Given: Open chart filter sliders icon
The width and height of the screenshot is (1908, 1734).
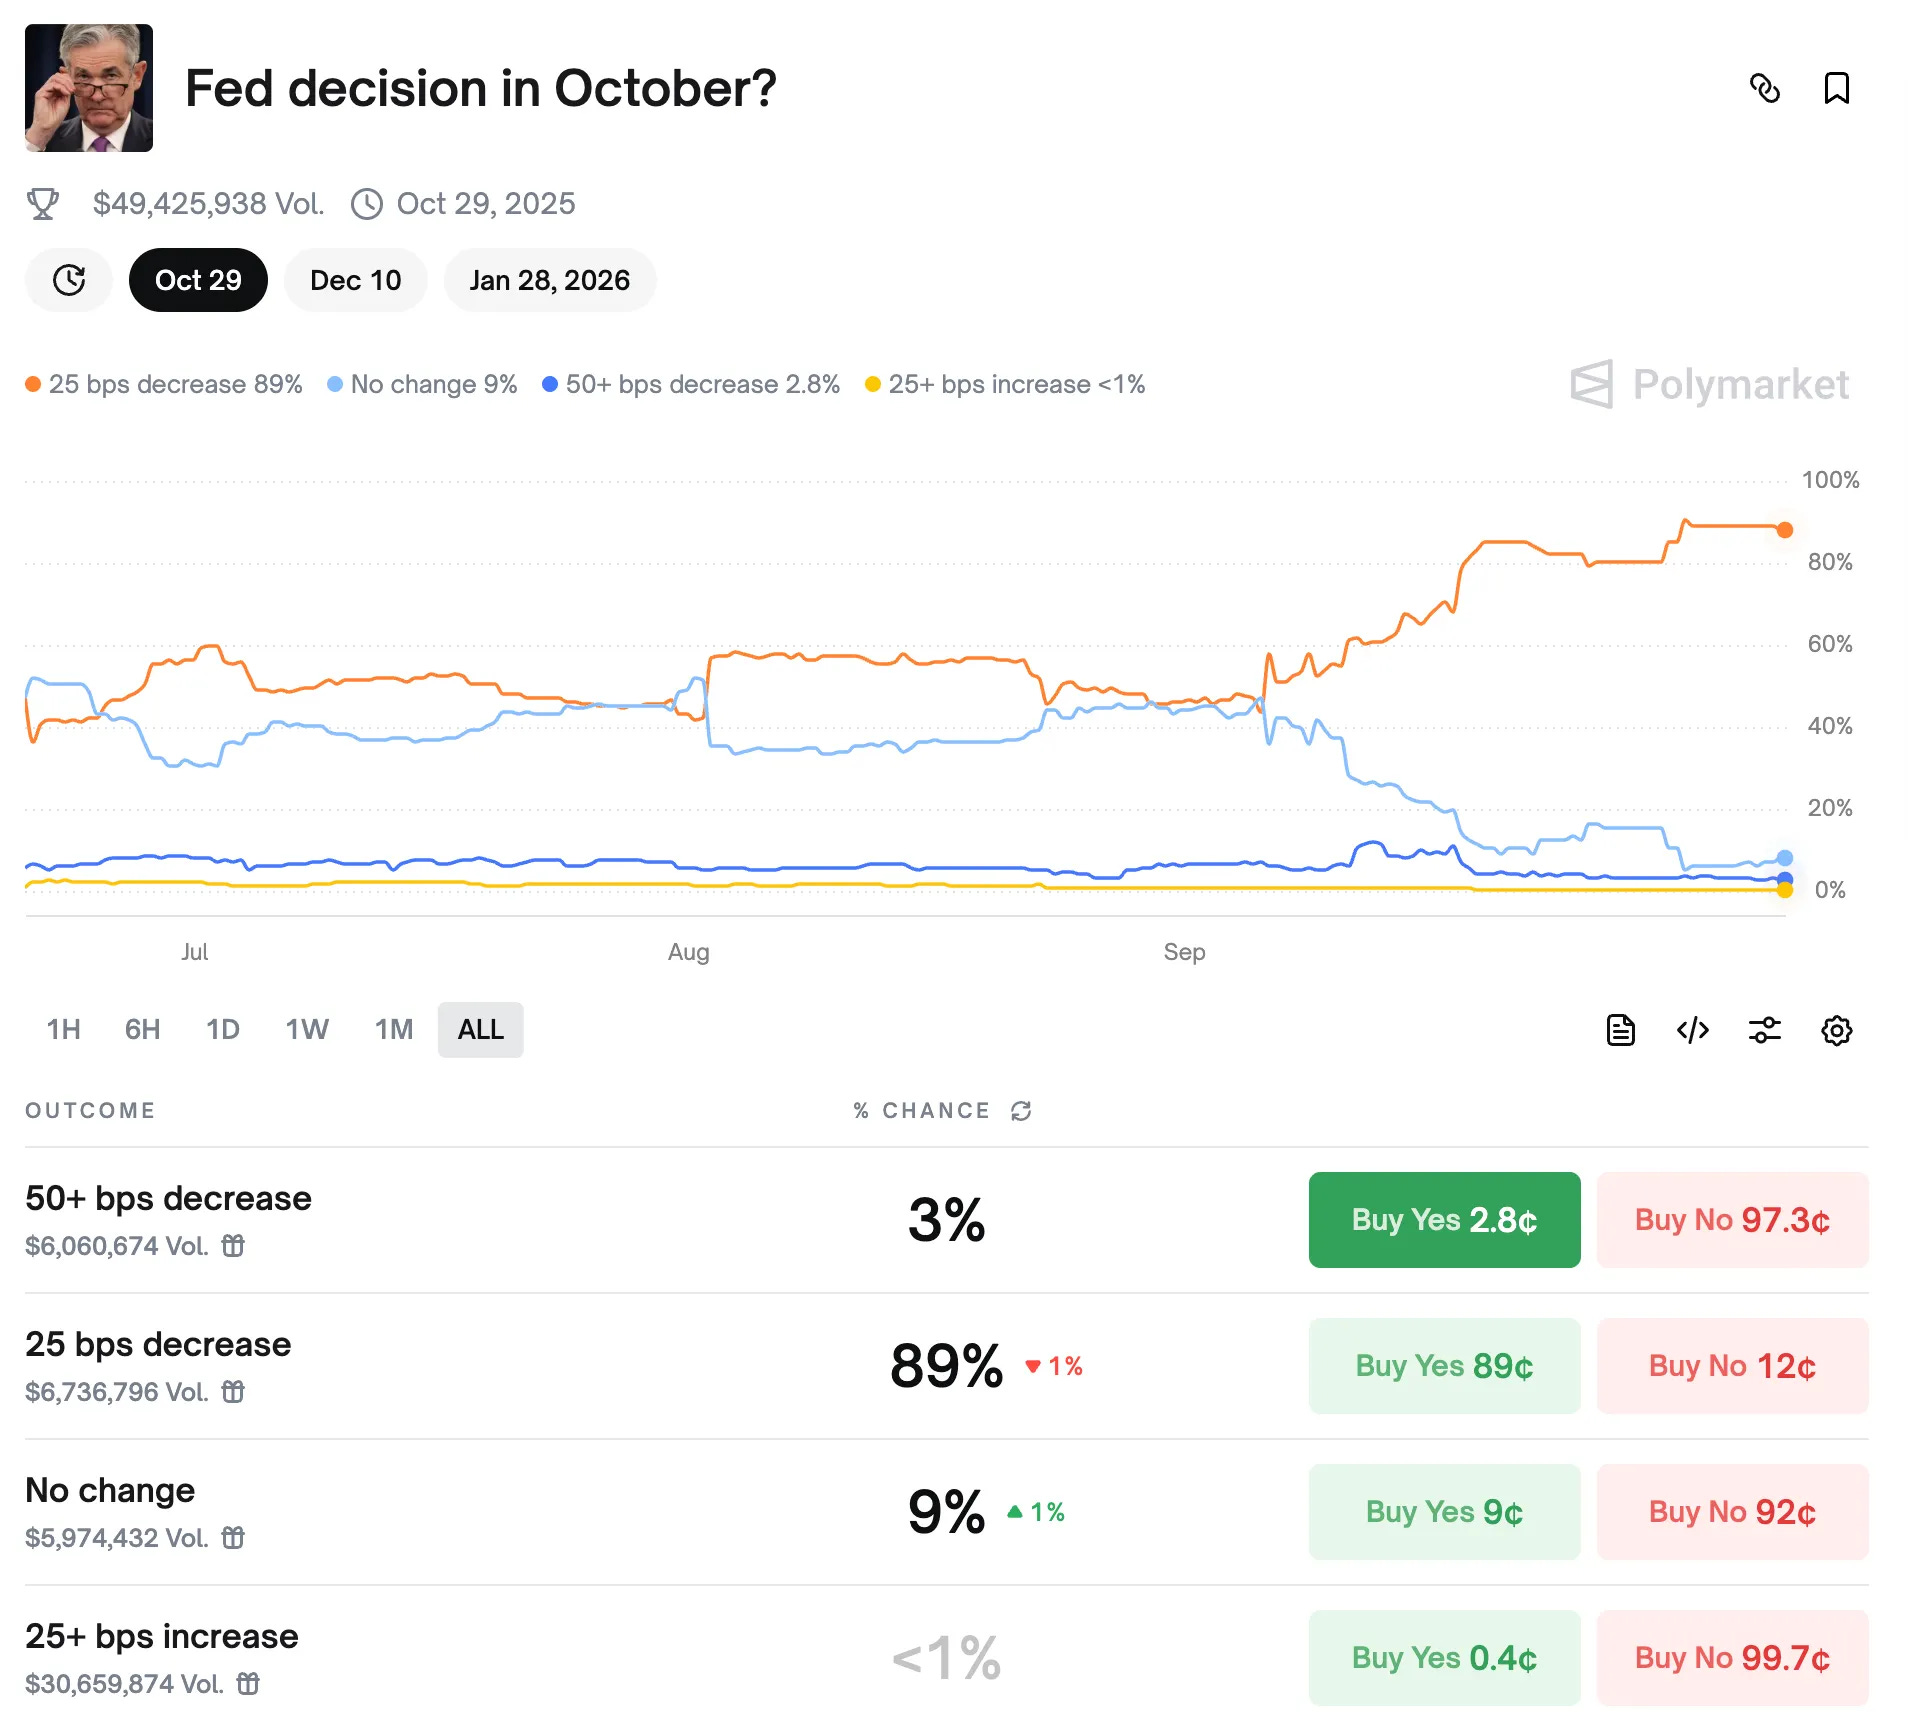Looking at the screenshot, I should pos(1764,1030).
